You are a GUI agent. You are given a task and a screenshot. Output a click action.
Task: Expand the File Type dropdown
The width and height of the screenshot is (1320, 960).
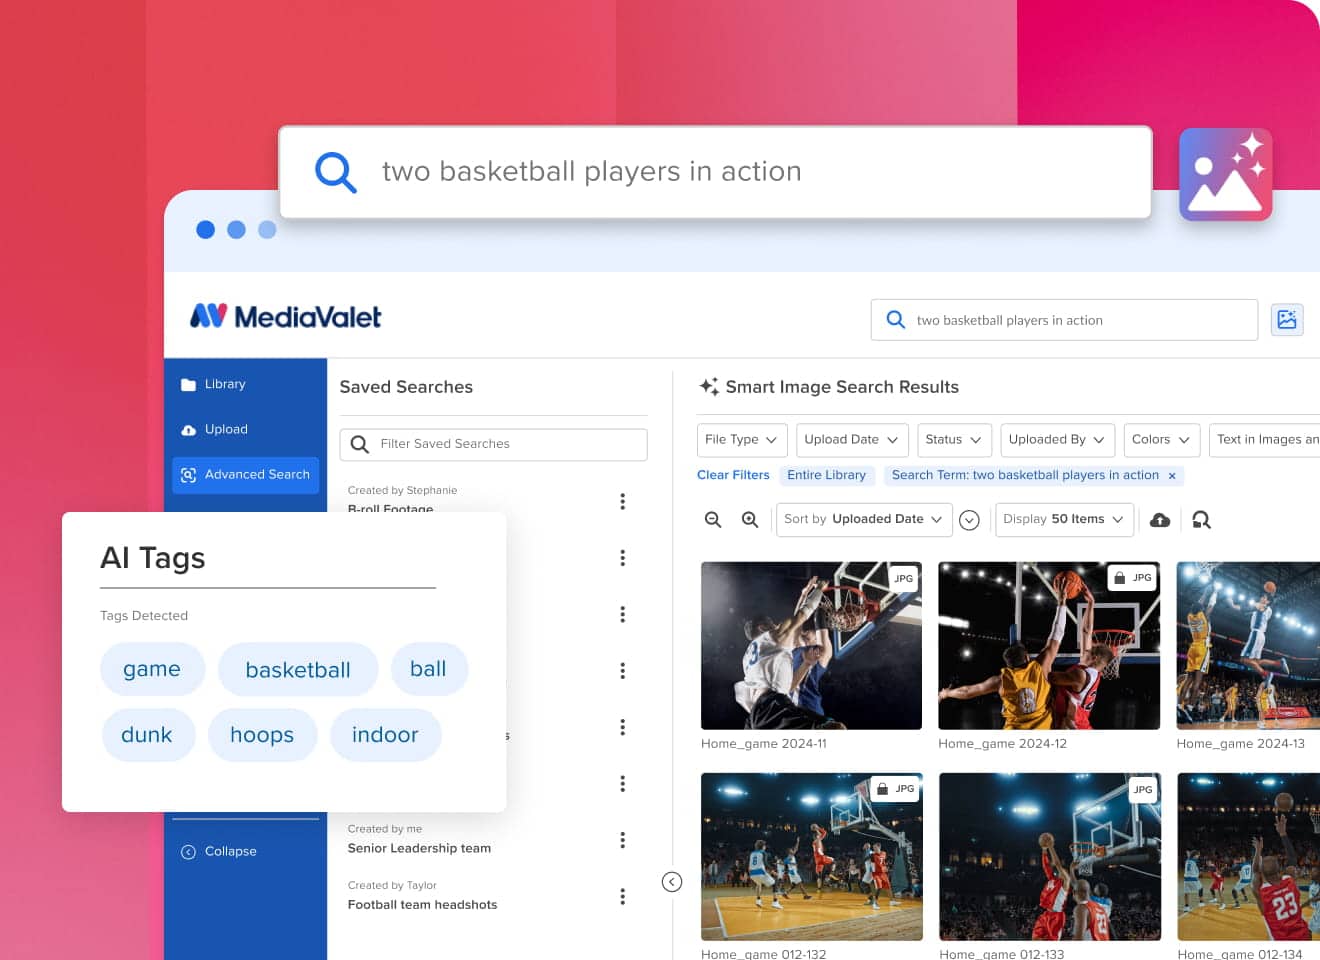pos(741,440)
